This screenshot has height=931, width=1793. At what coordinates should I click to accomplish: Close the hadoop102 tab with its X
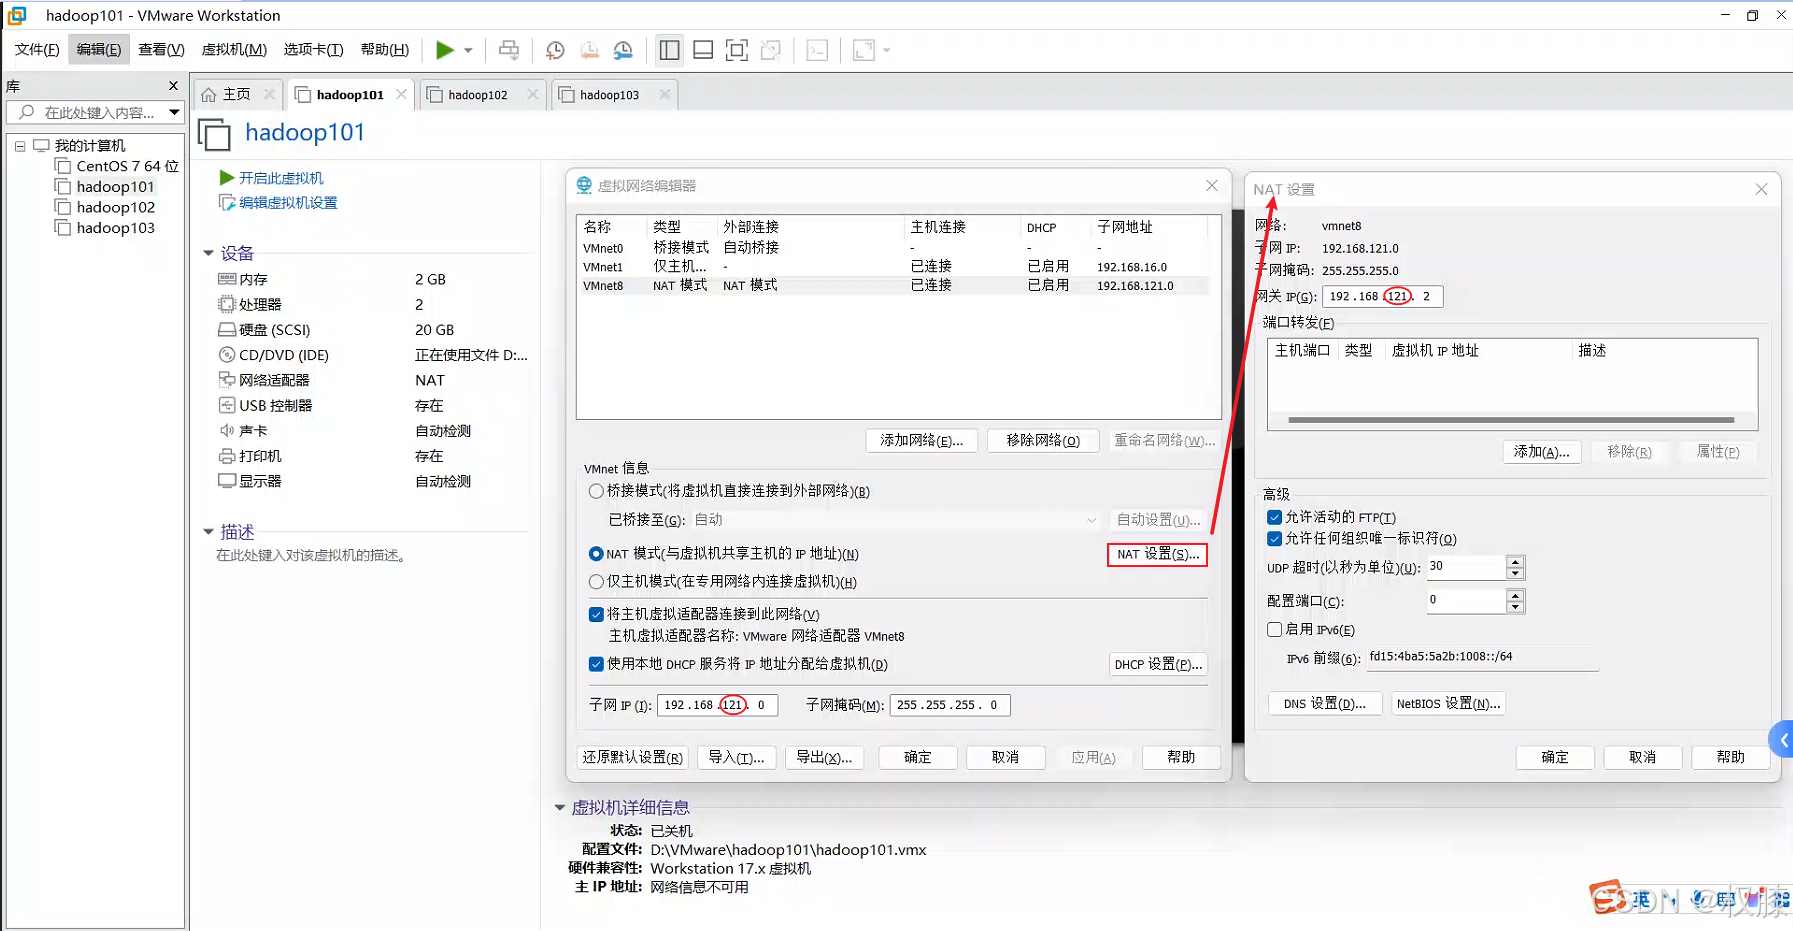click(x=533, y=94)
